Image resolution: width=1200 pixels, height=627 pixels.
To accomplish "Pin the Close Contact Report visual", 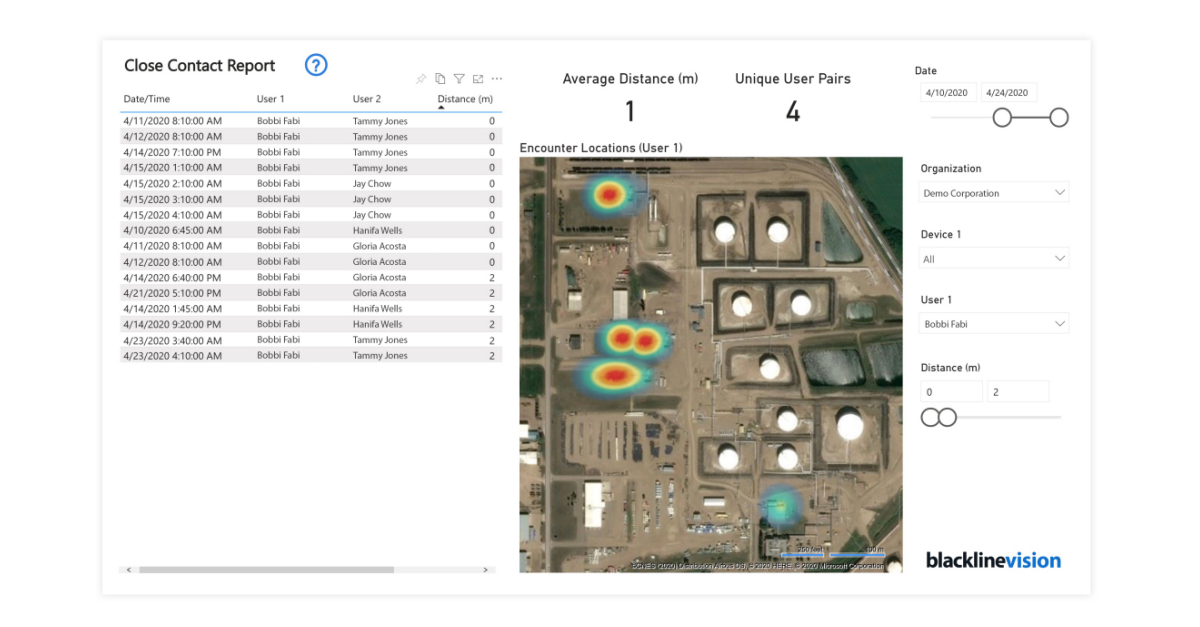I will [x=420, y=78].
